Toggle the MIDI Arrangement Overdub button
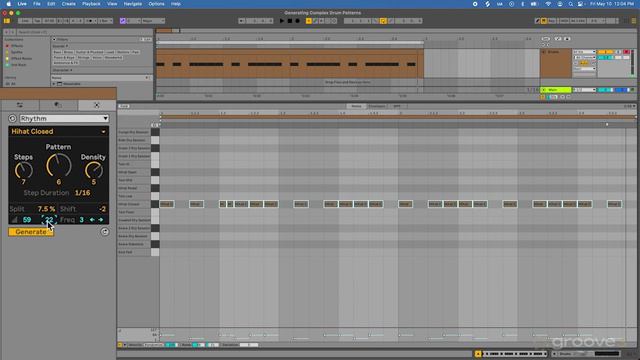 pos(309,21)
